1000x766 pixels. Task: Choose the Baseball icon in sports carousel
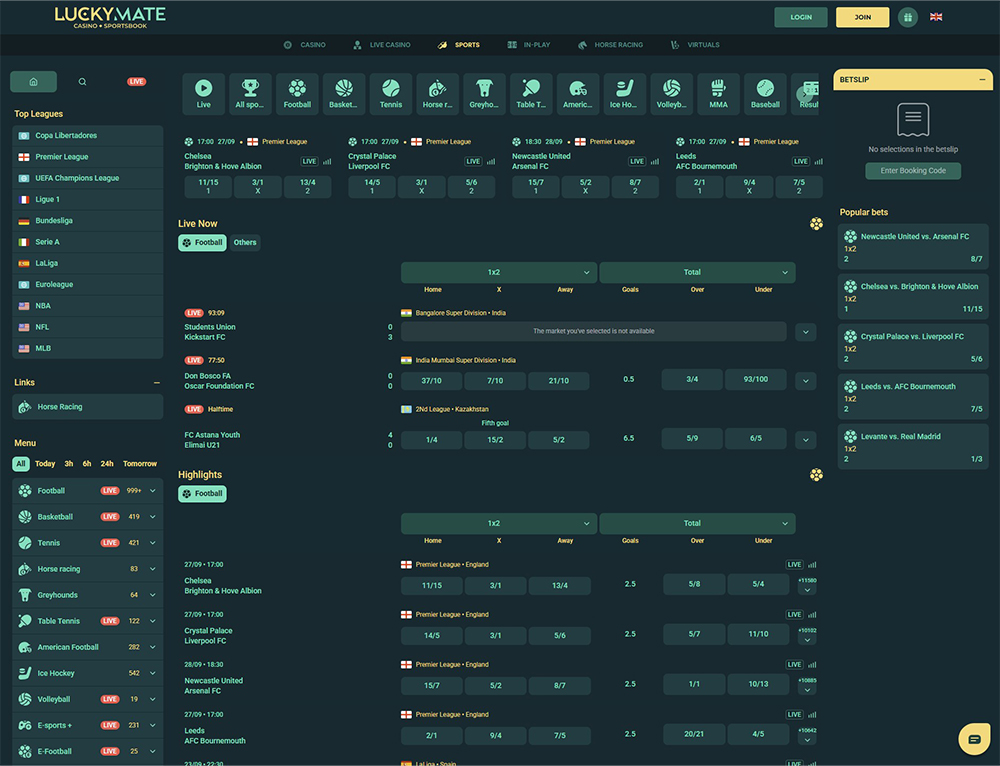coord(765,93)
